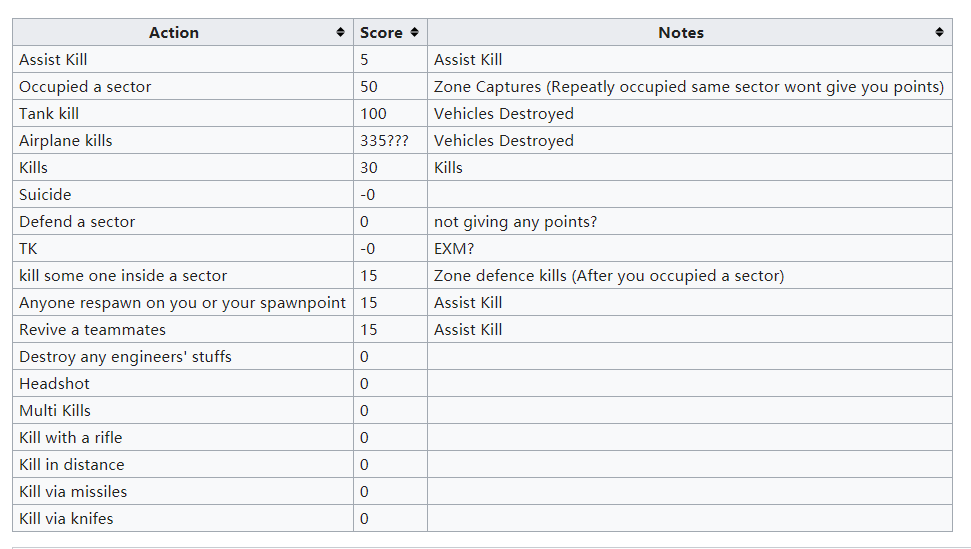Click the "Kill via knifes" row label

click(66, 519)
